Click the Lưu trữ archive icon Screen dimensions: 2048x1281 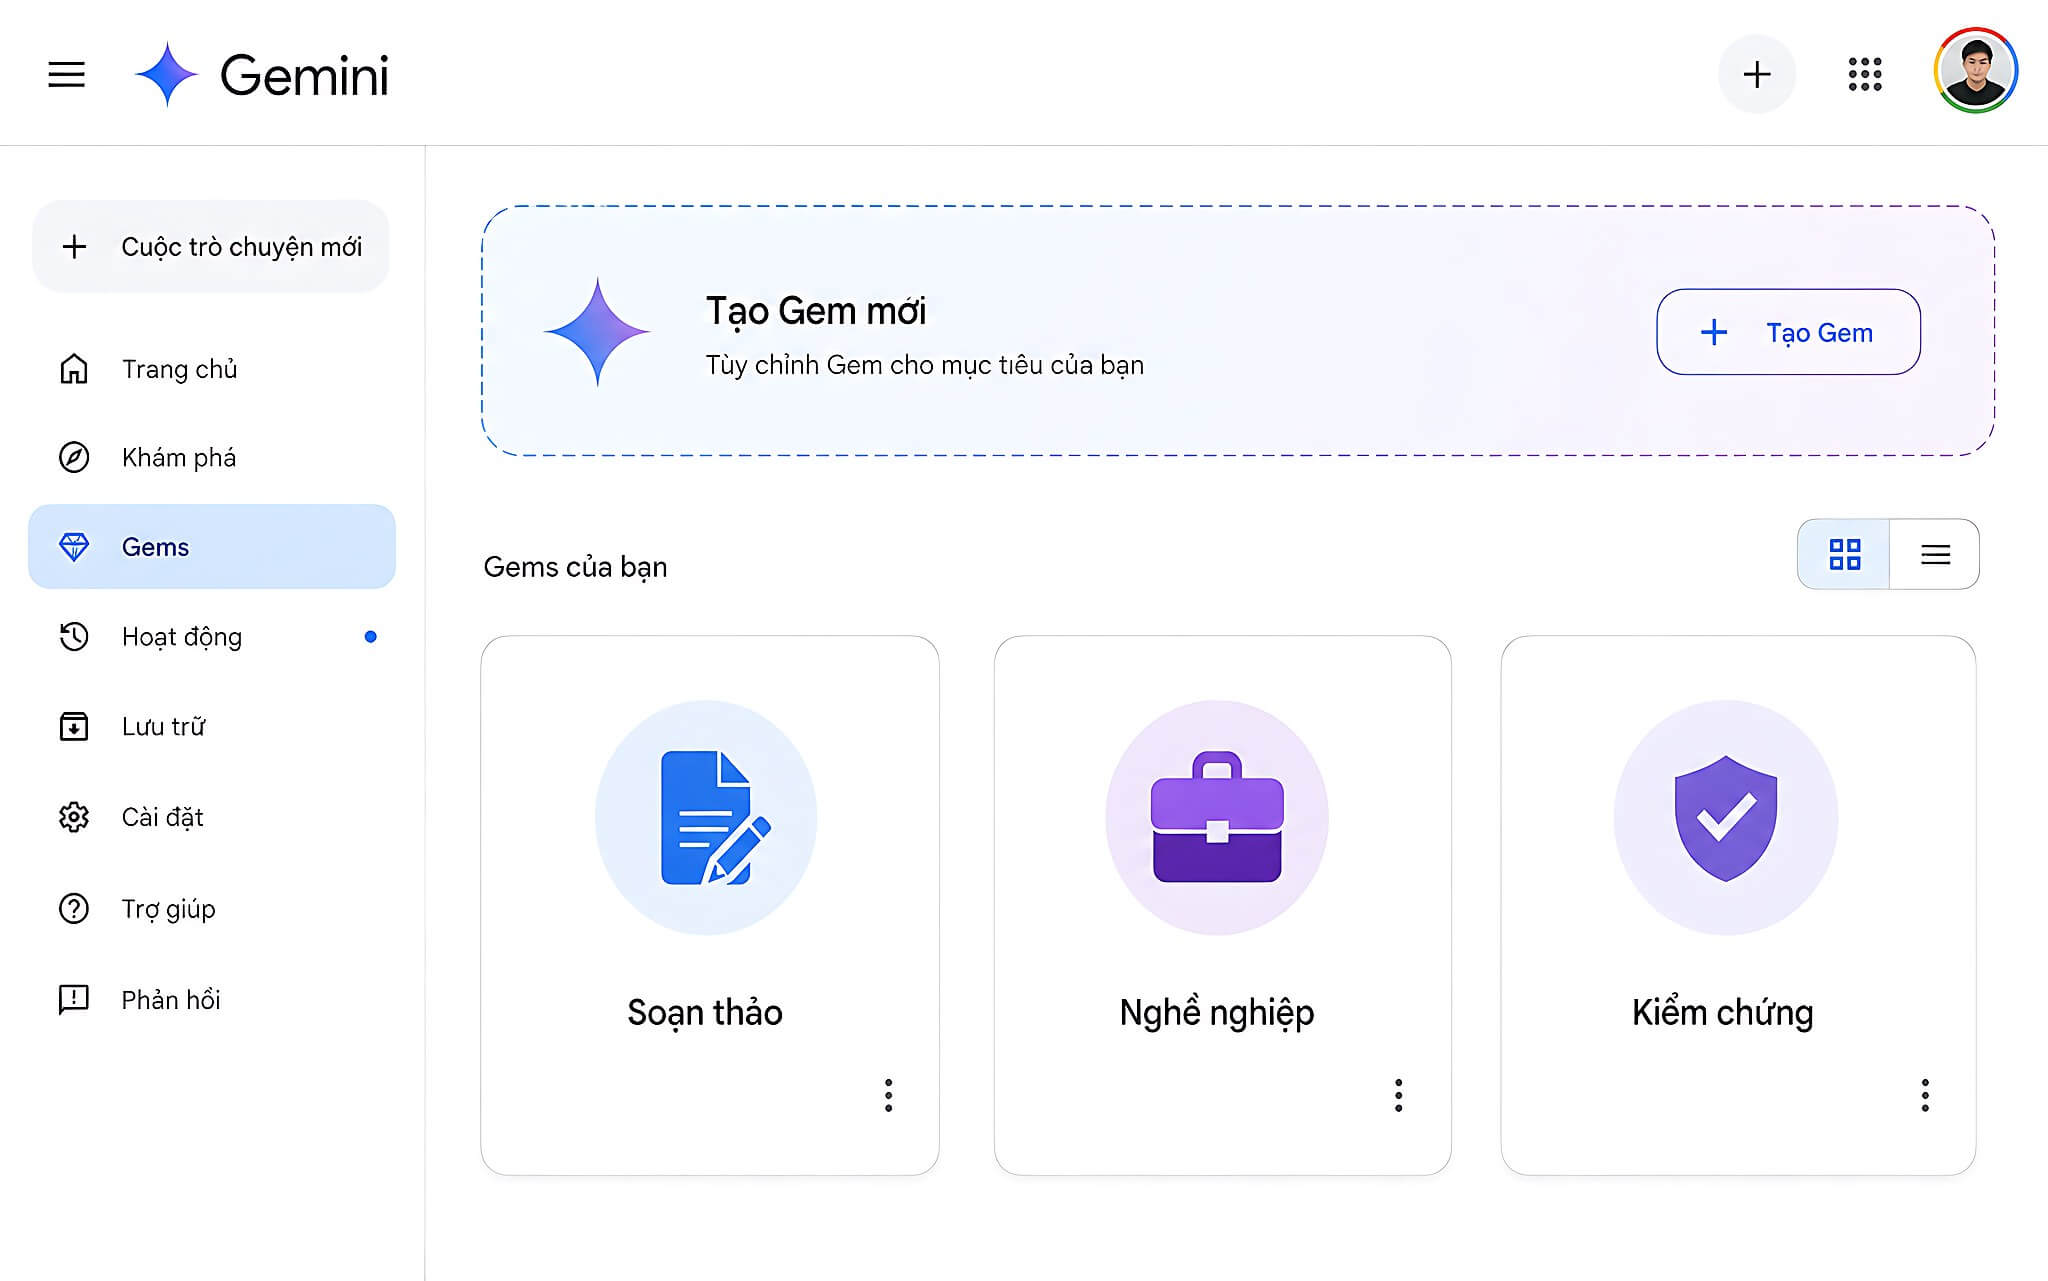74,726
